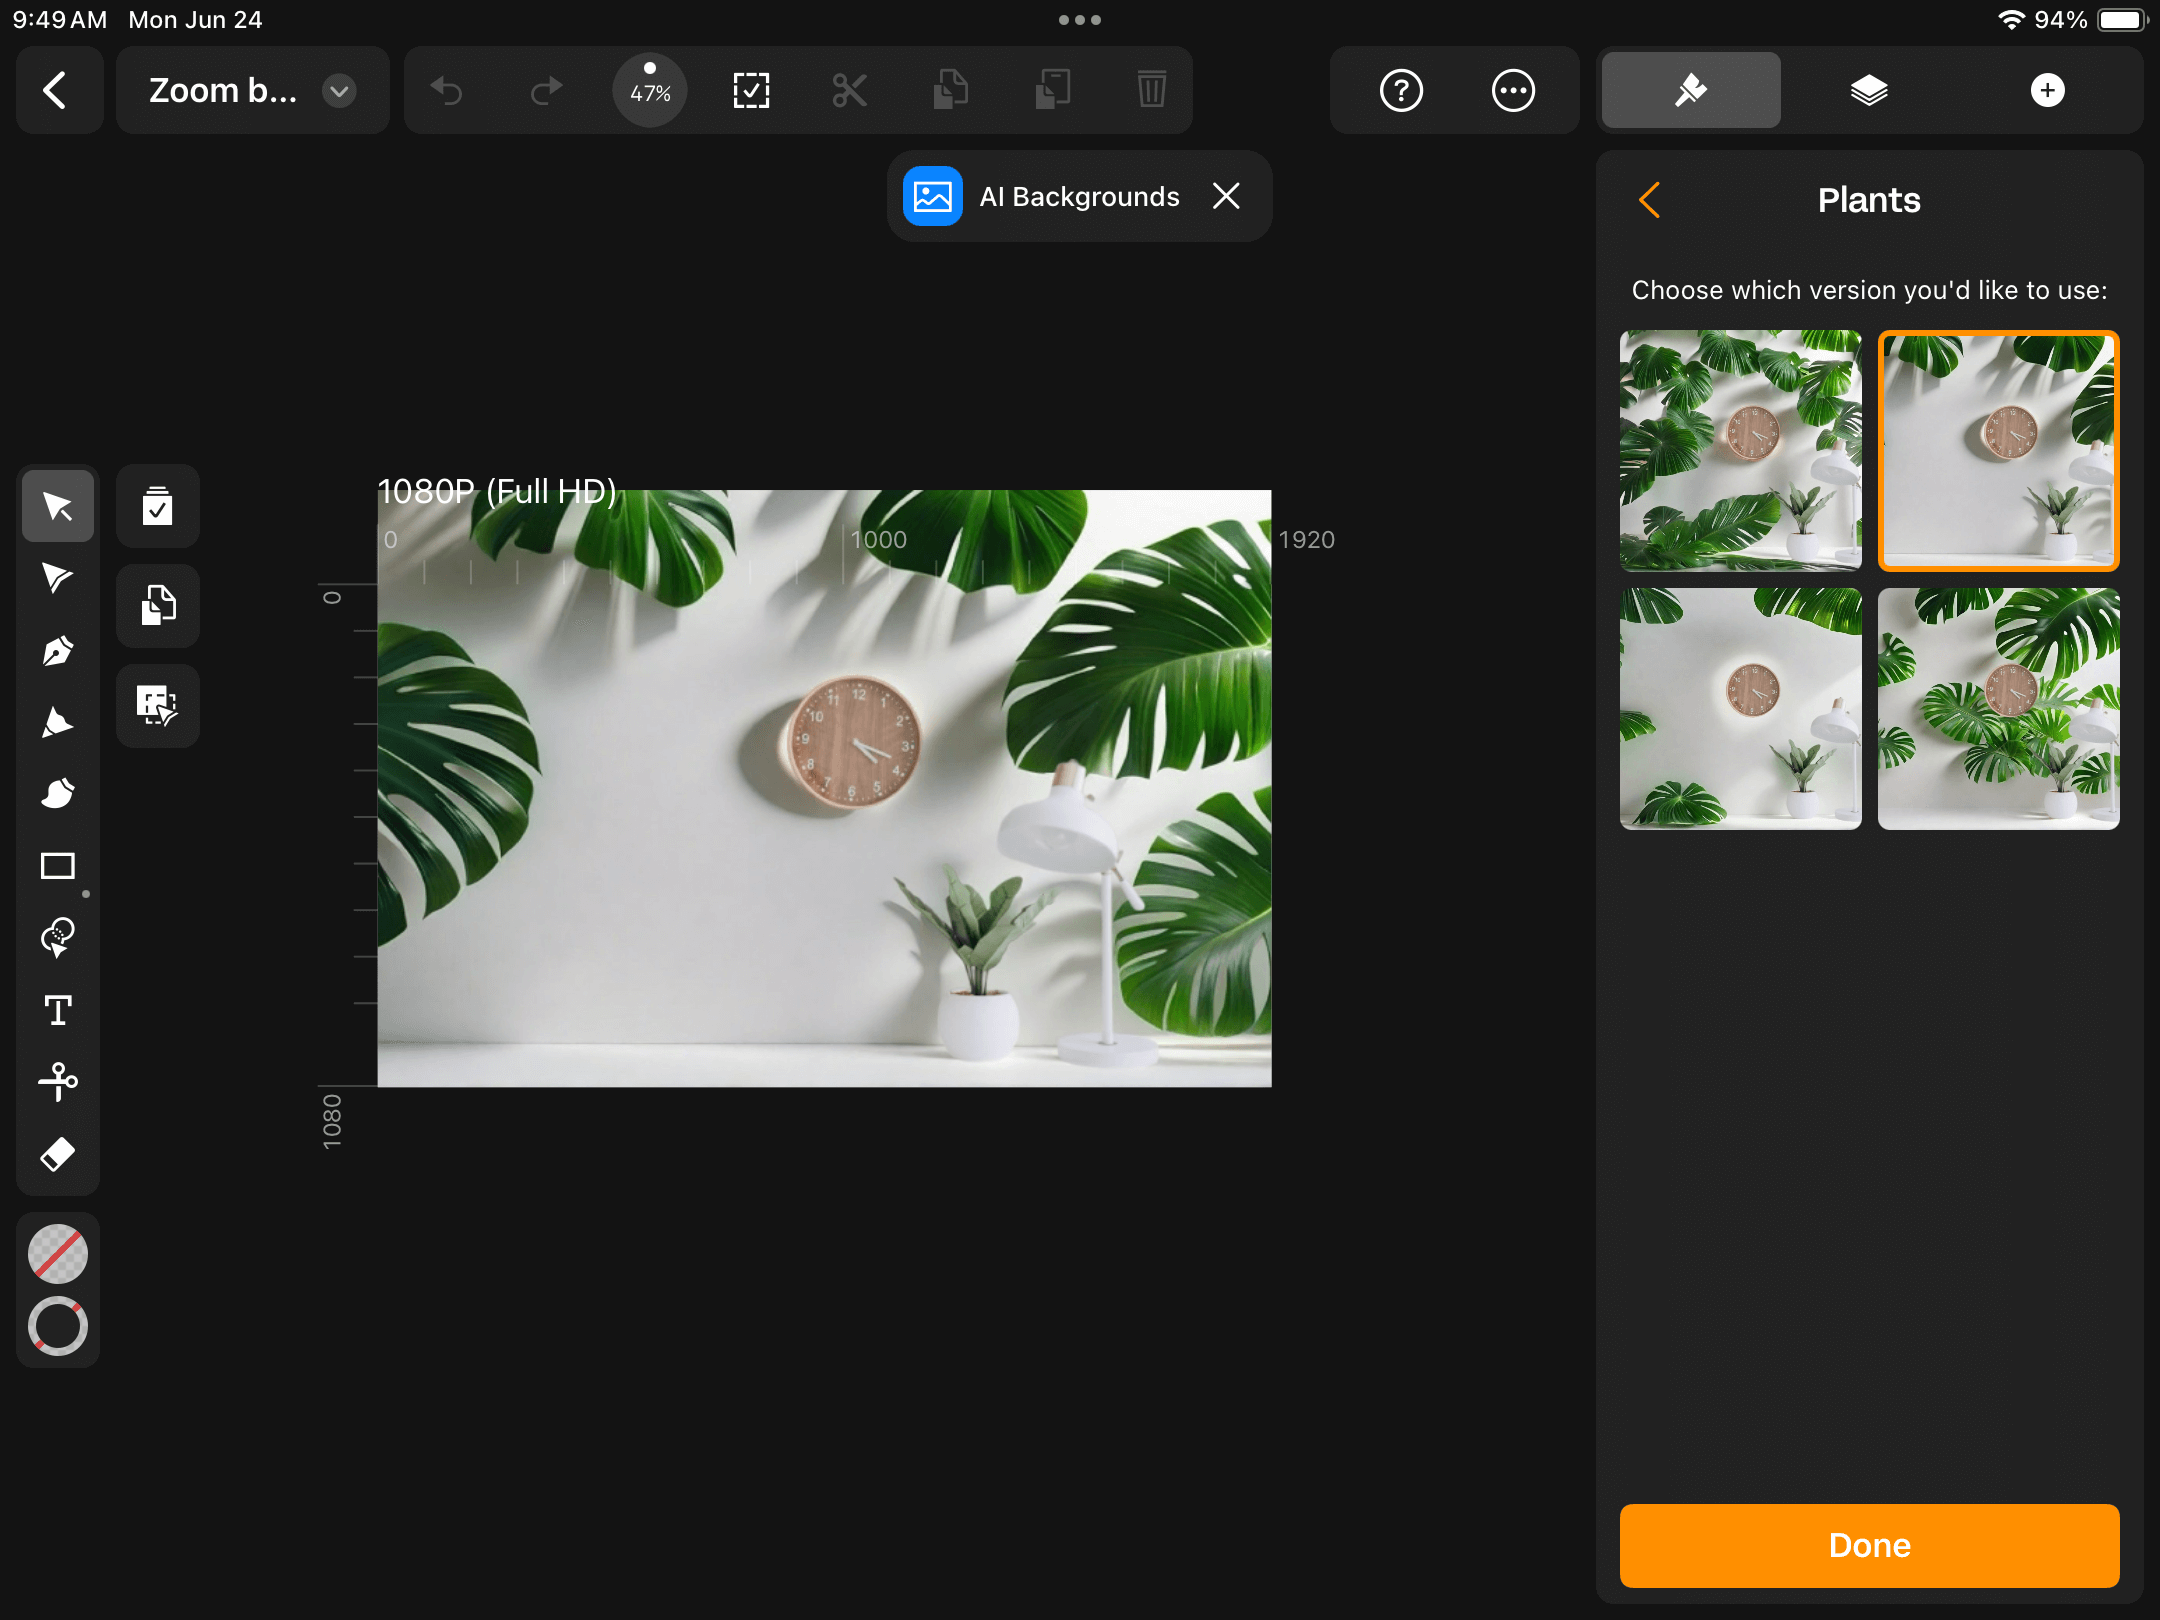Open the Layers panel
2160x1620 pixels.
1867,92
